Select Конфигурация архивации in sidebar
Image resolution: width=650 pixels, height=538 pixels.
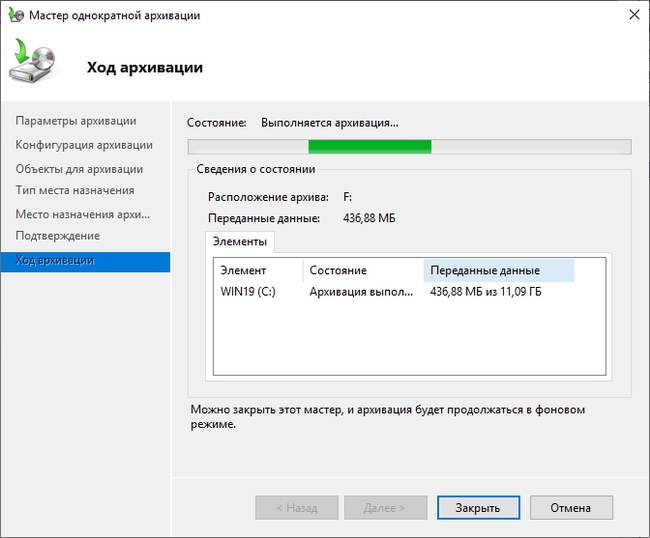pos(84,145)
